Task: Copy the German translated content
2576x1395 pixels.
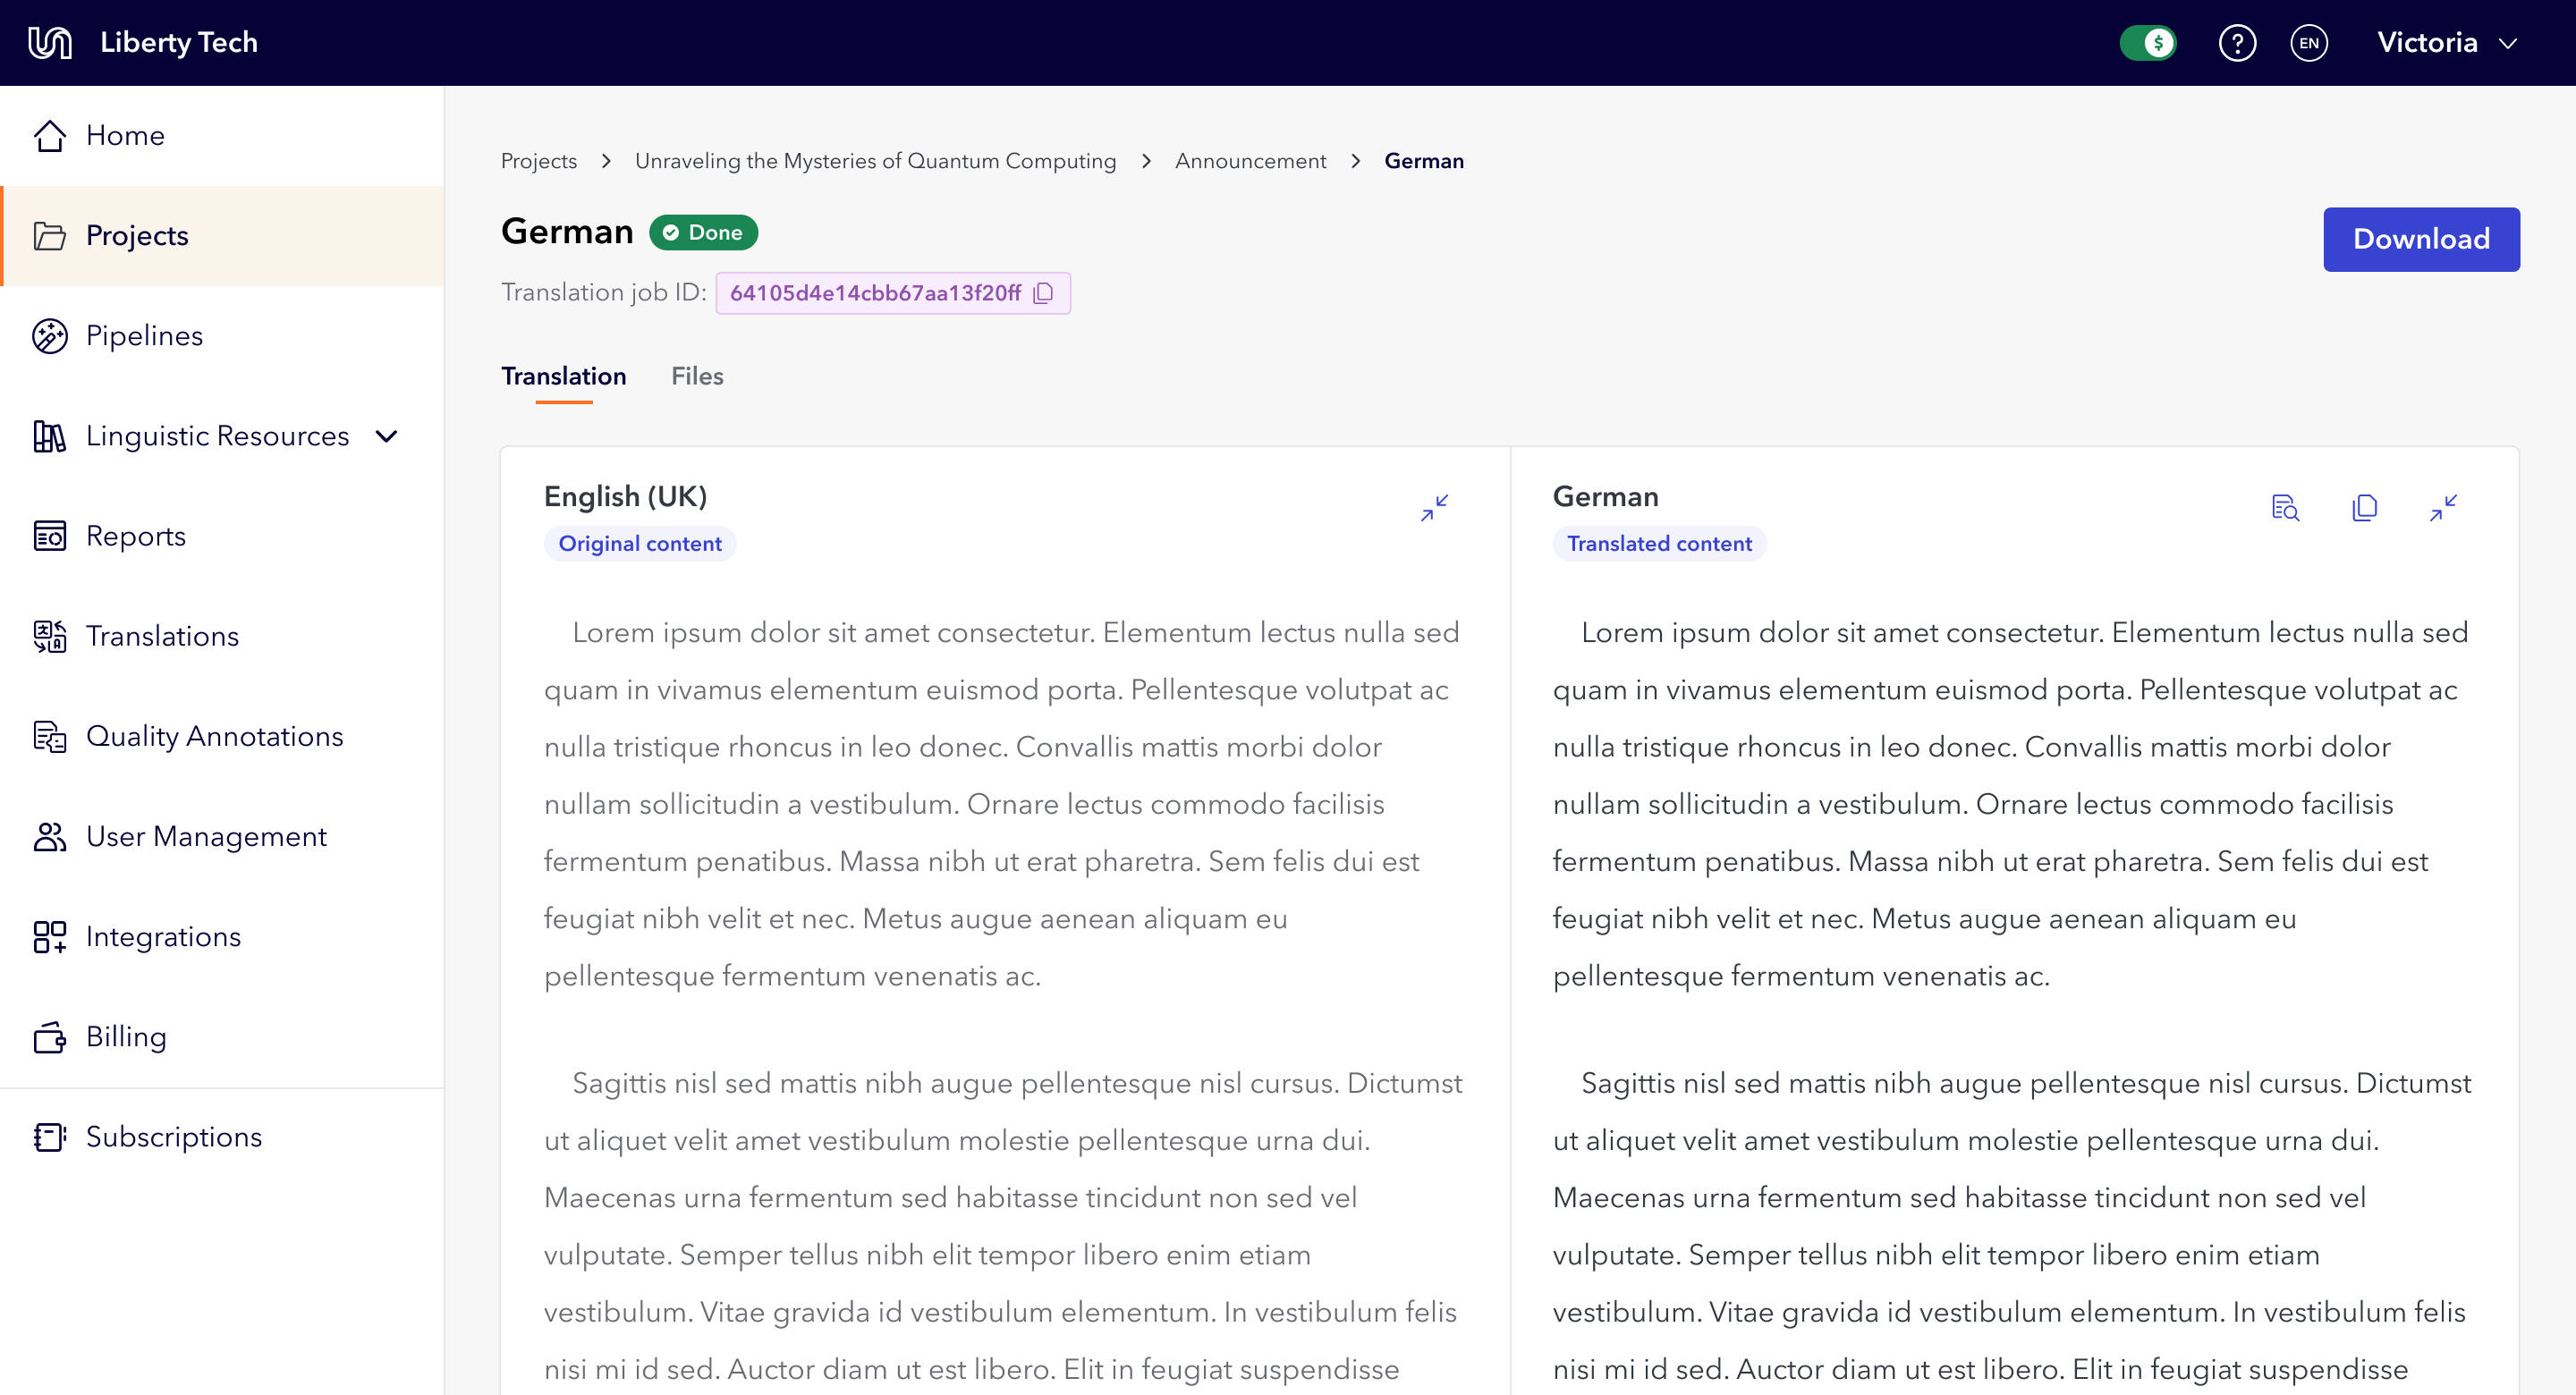Action: point(2364,508)
